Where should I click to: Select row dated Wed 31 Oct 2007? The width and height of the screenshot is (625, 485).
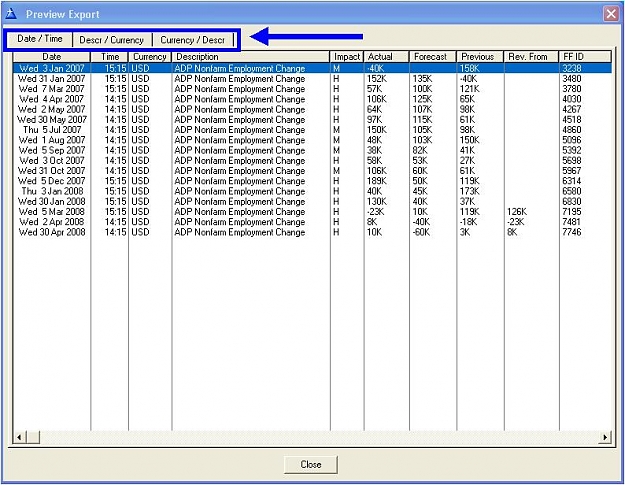(x=312, y=171)
